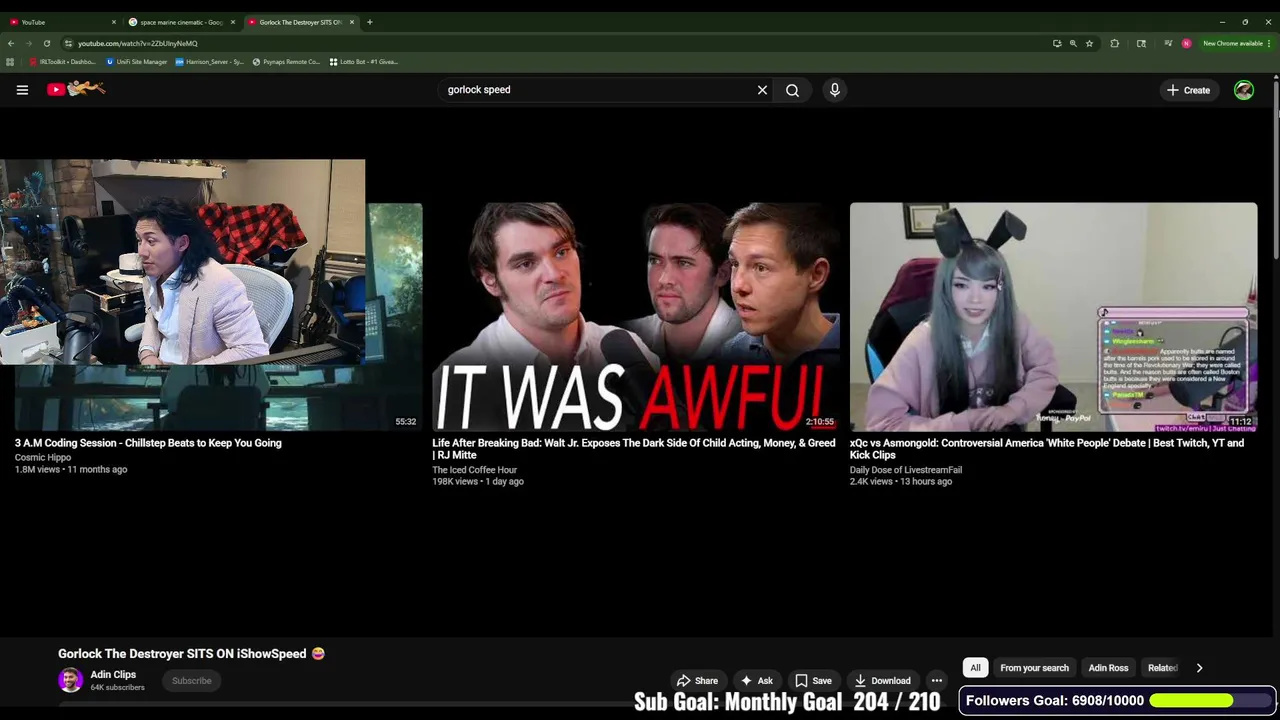Play the xQc vs Asmongold thumbnail

(1054, 316)
